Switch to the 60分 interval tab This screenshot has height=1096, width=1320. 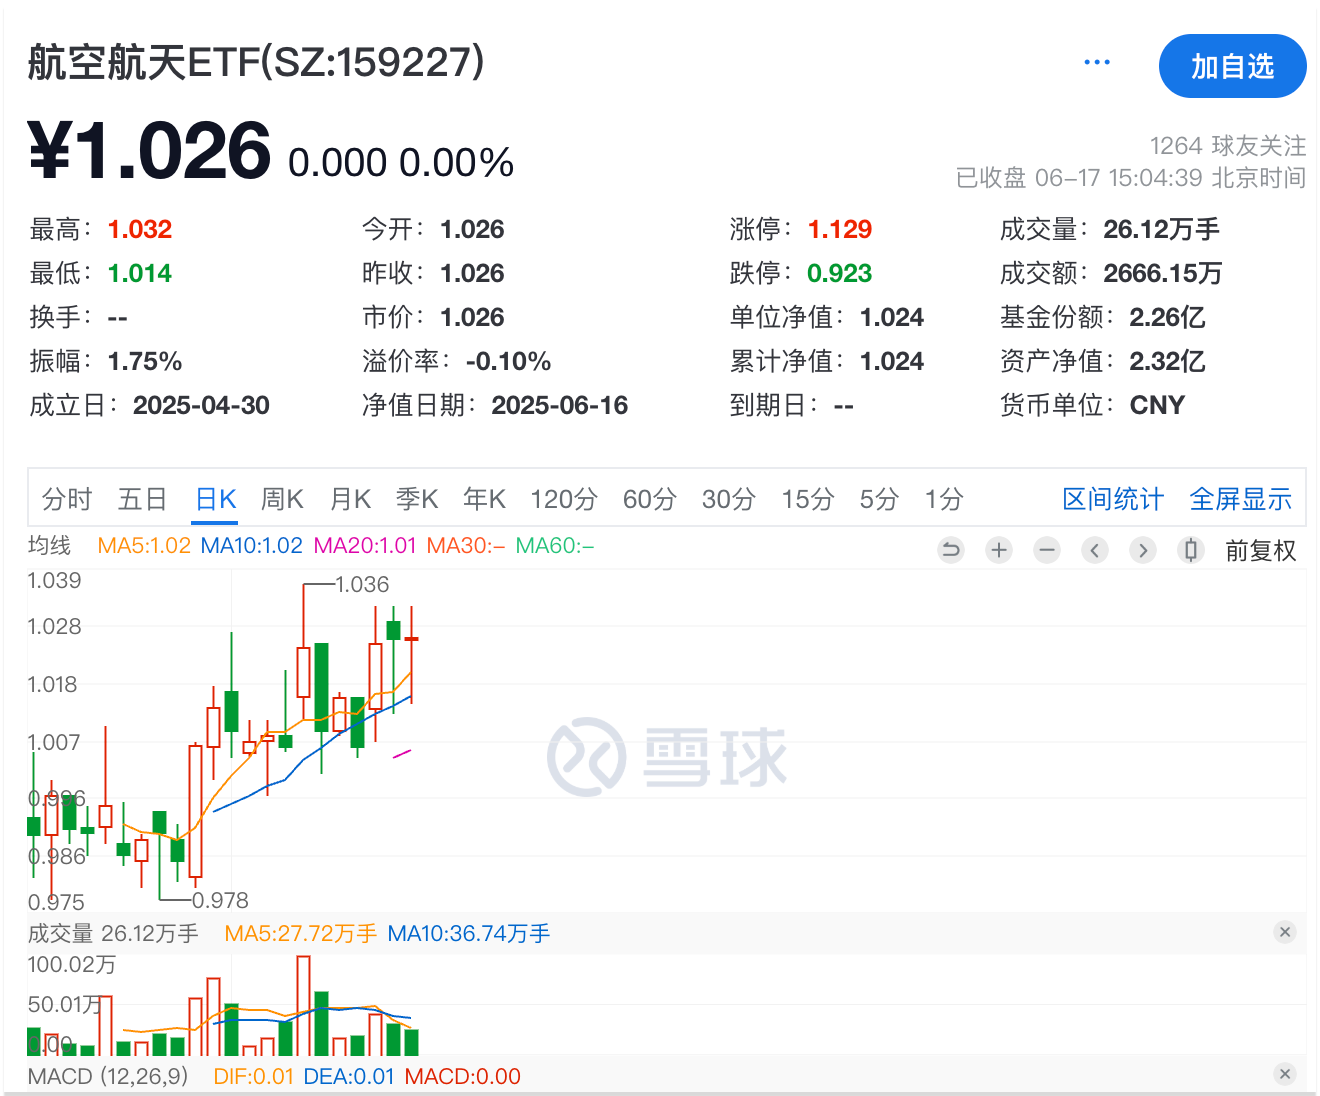pyautogui.click(x=649, y=499)
